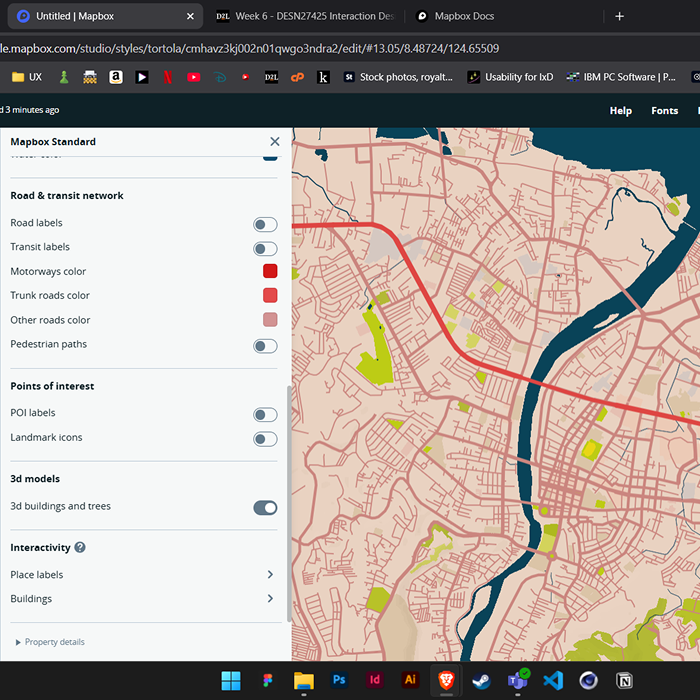This screenshot has width=700, height=700.
Task: Toggle Pedestrian paths on
Action: point(265,345)
